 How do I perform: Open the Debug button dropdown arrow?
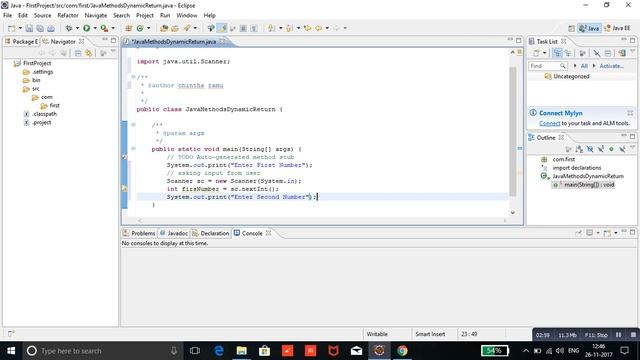point(77,28)
